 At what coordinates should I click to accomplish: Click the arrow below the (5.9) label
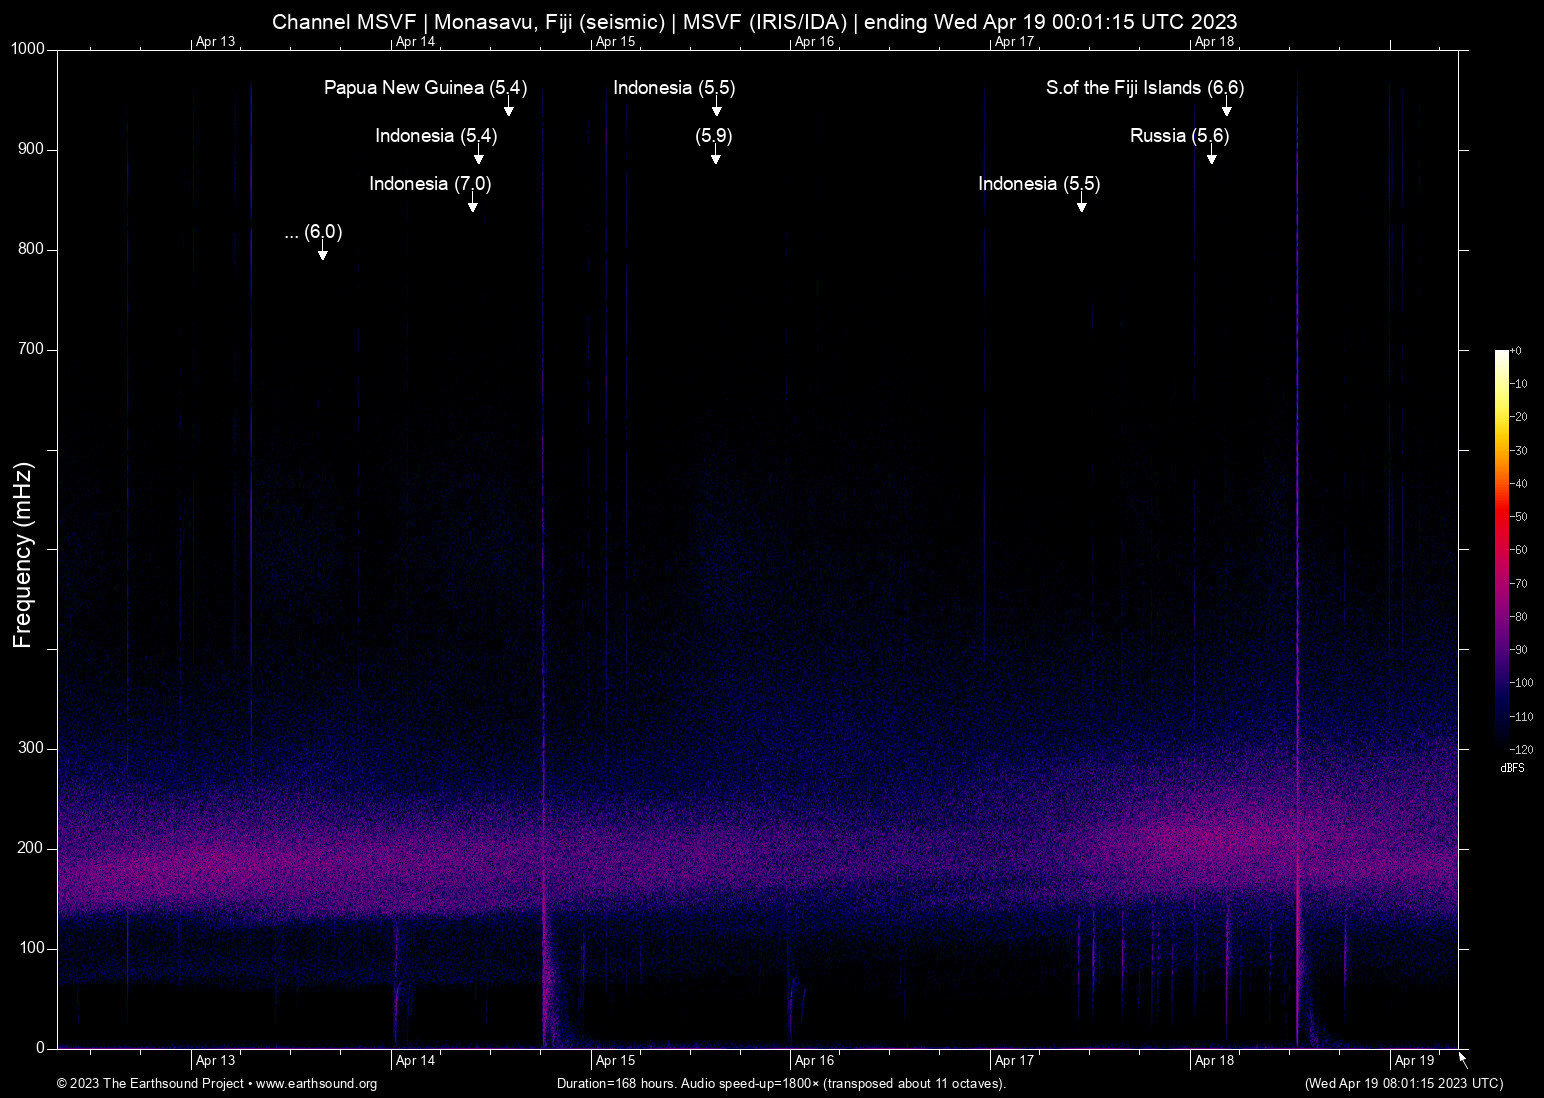point(715,154)
